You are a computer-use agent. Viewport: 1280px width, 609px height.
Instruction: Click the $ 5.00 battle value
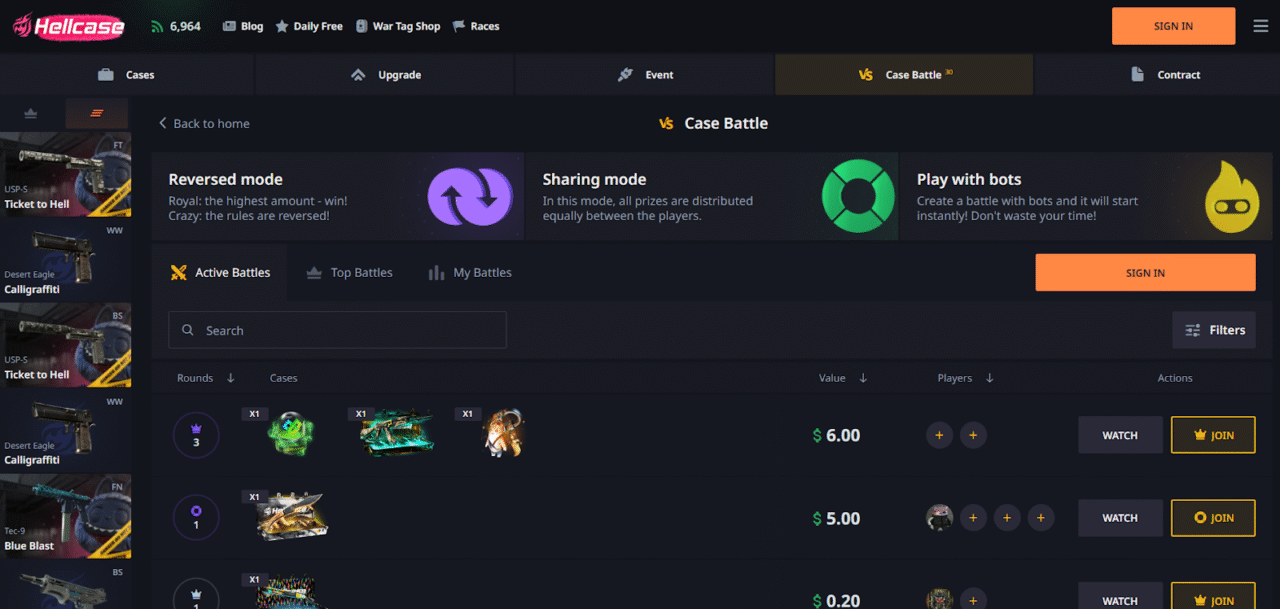coord(836,518)
